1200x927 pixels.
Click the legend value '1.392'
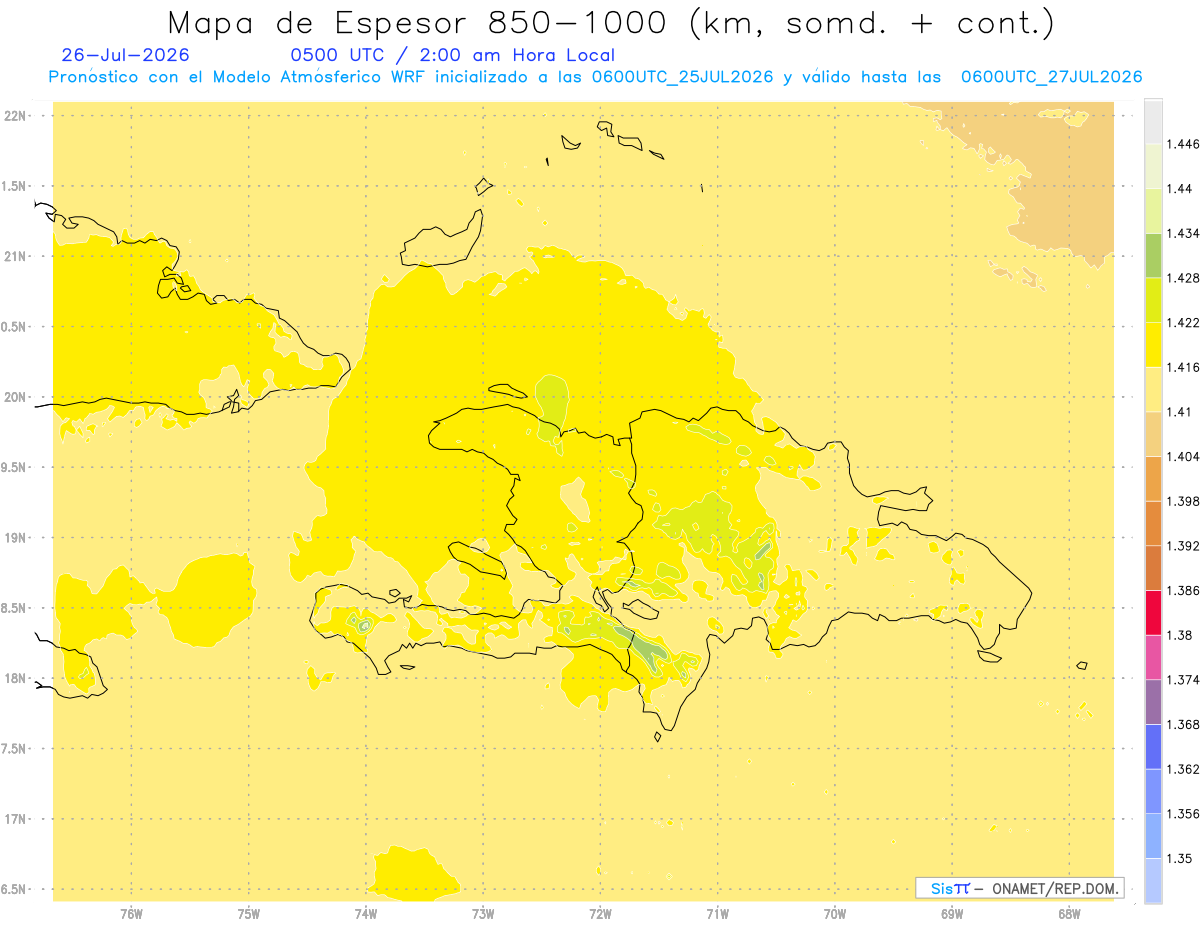[x=1183, y=546]
